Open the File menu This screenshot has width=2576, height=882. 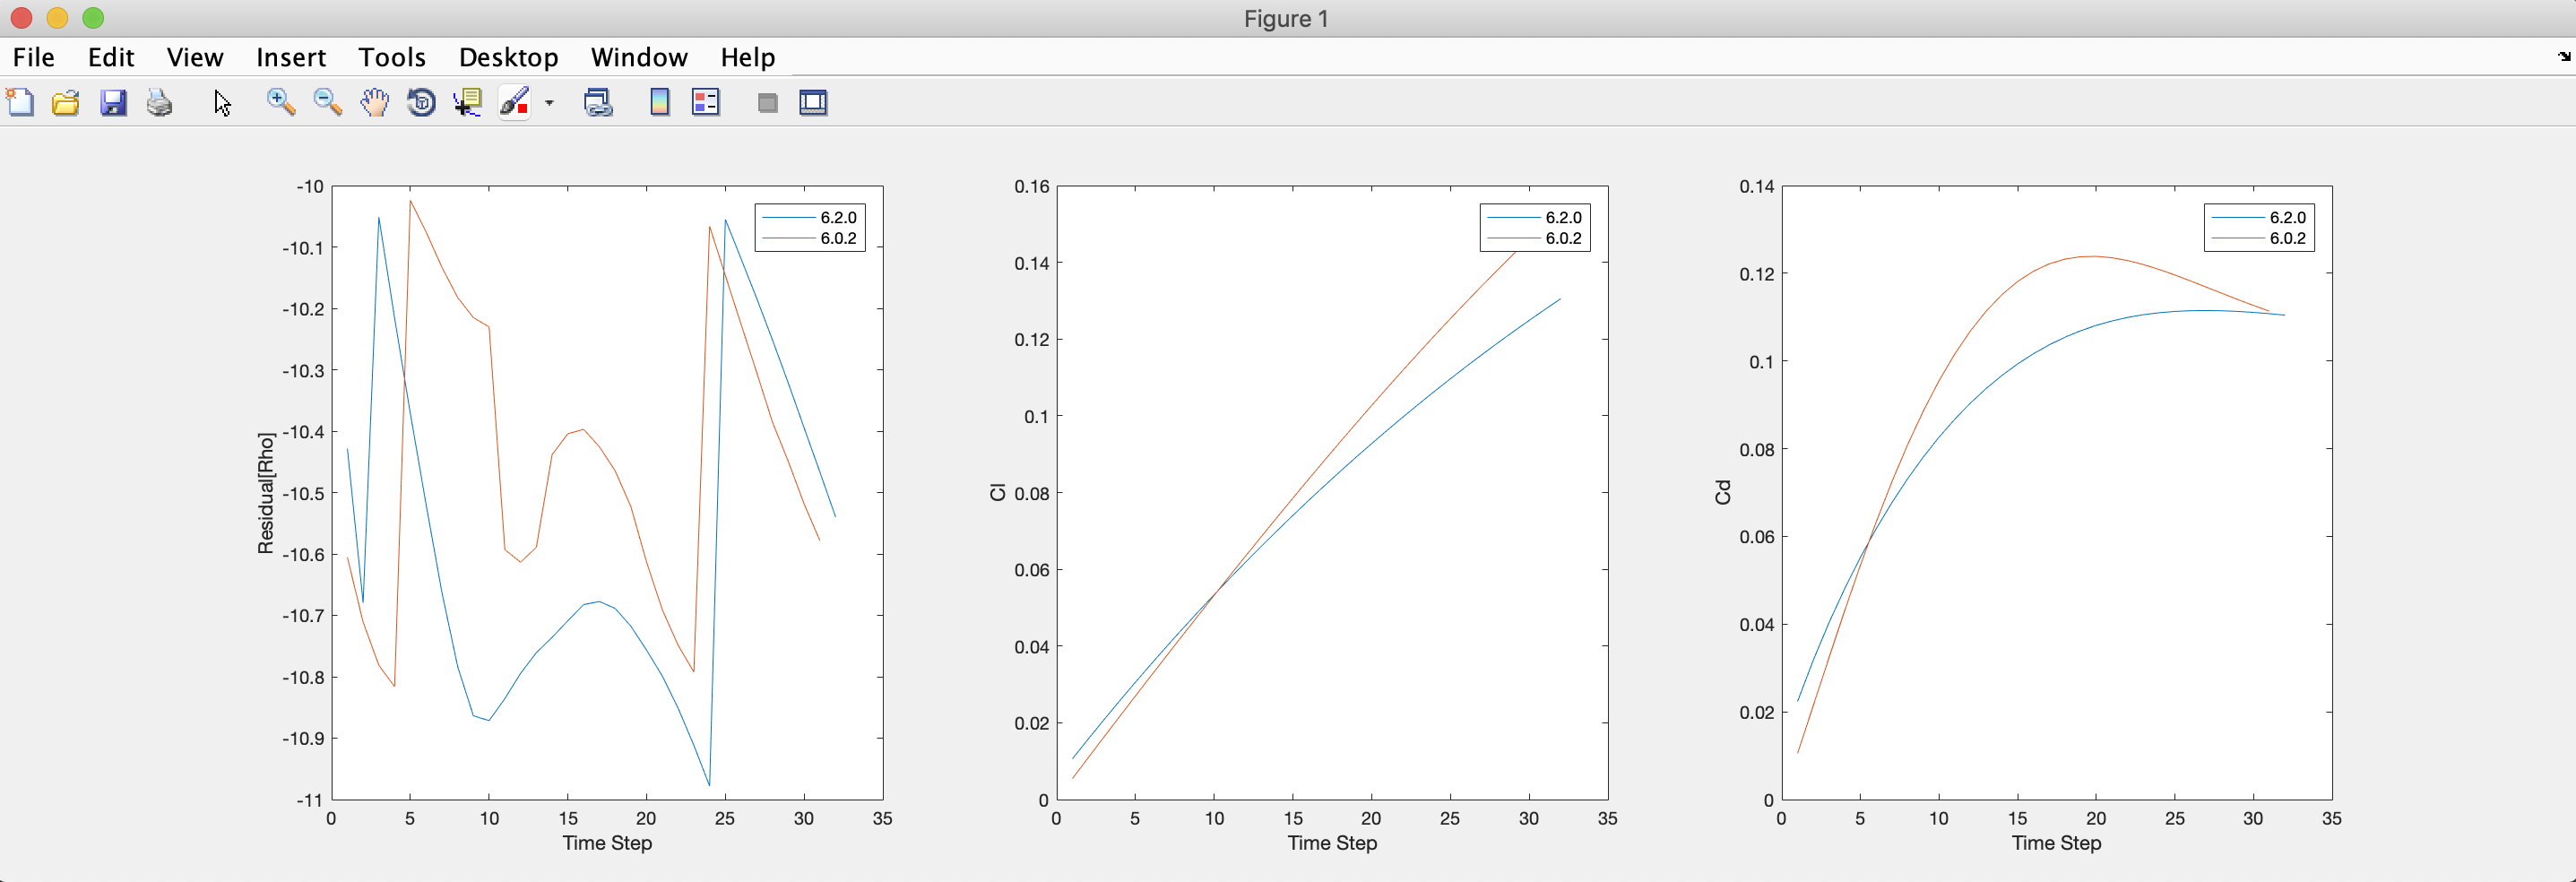coord(34,57)
